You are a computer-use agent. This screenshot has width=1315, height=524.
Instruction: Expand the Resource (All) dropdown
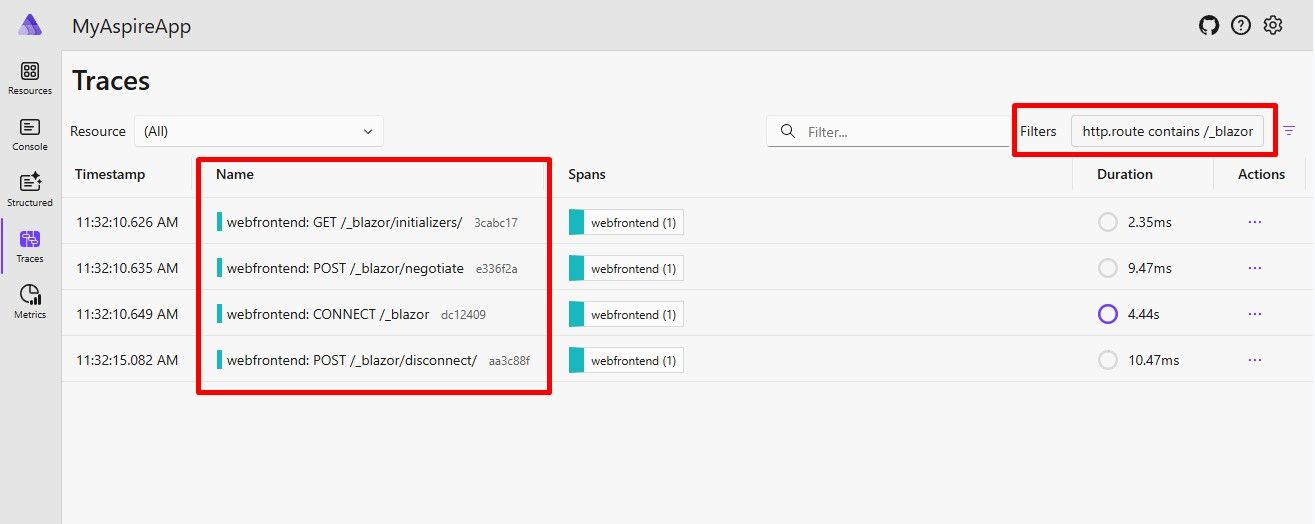pyautogui.click(x=258, y=131)
